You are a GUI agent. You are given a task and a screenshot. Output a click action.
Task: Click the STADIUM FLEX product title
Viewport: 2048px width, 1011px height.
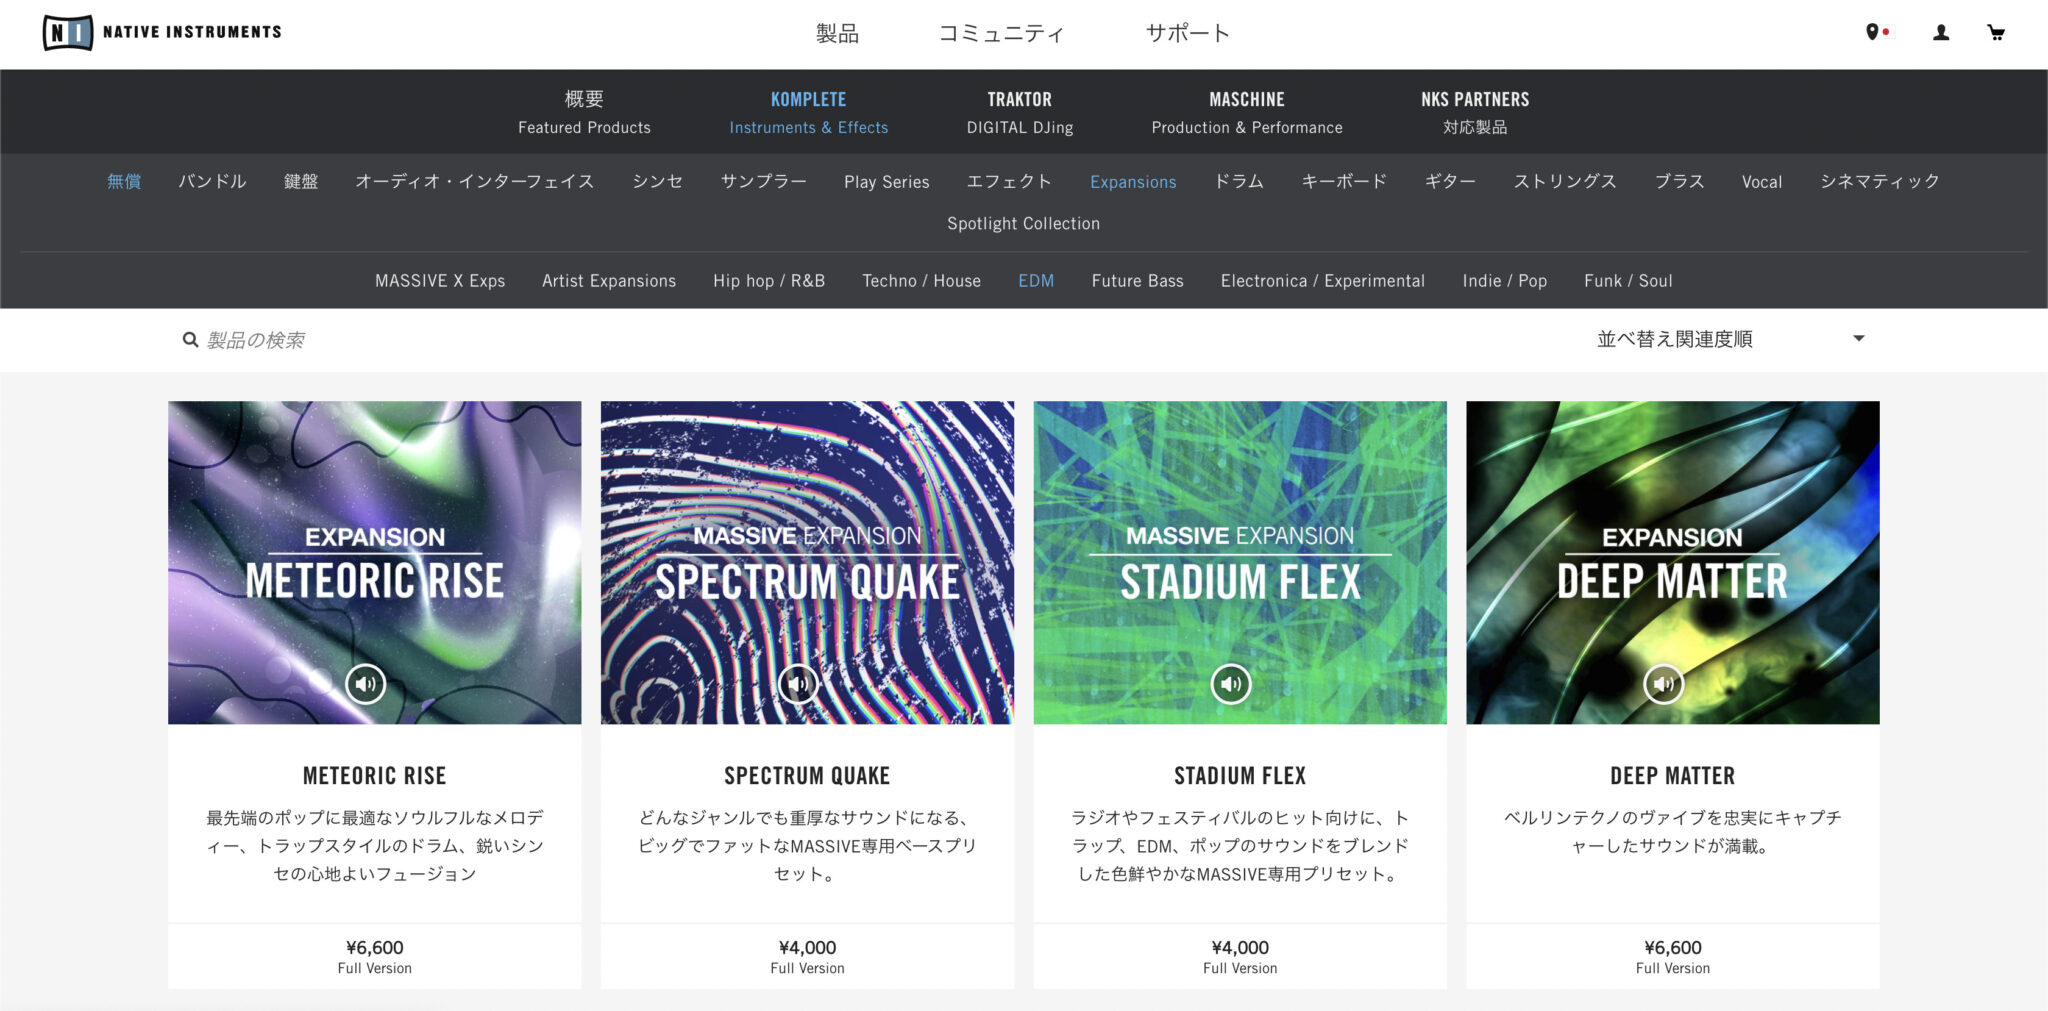pos(1240,776)
